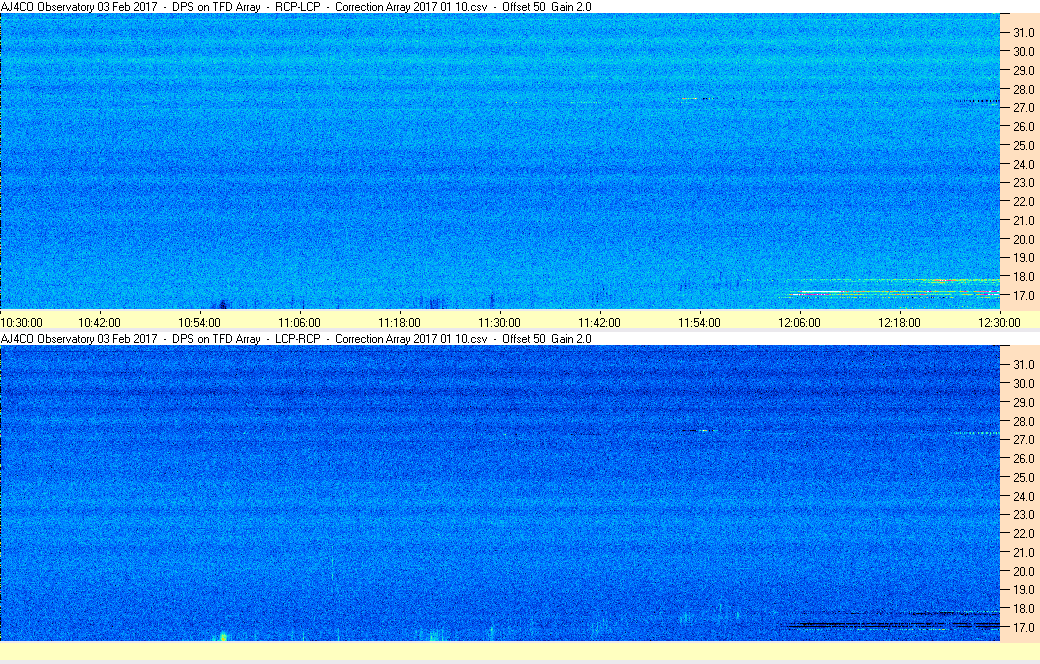Click the 30.0 label on RCP-LCP frequency axis
The width and height of the screenshot is (1040, 664).
coord(1023,52)
